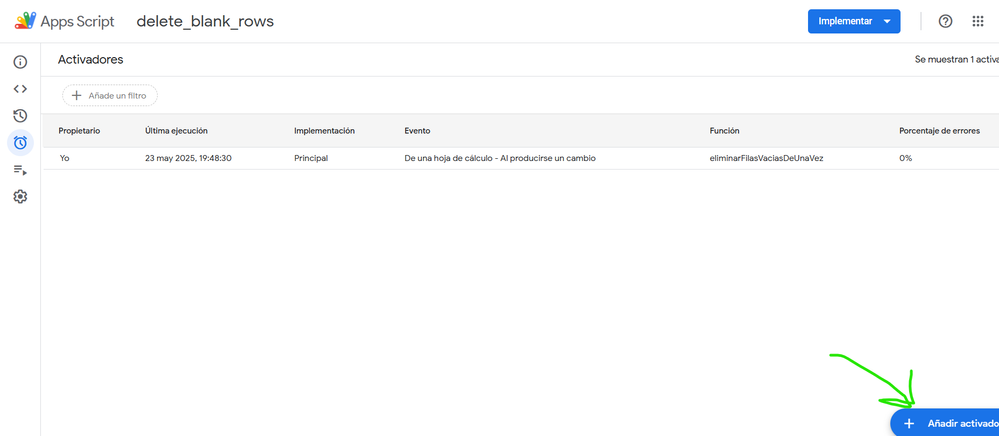Click event 'De una hoja de cálculo' cell
Image resolution: width=999 pixels, height=436 pixels.
500,158
